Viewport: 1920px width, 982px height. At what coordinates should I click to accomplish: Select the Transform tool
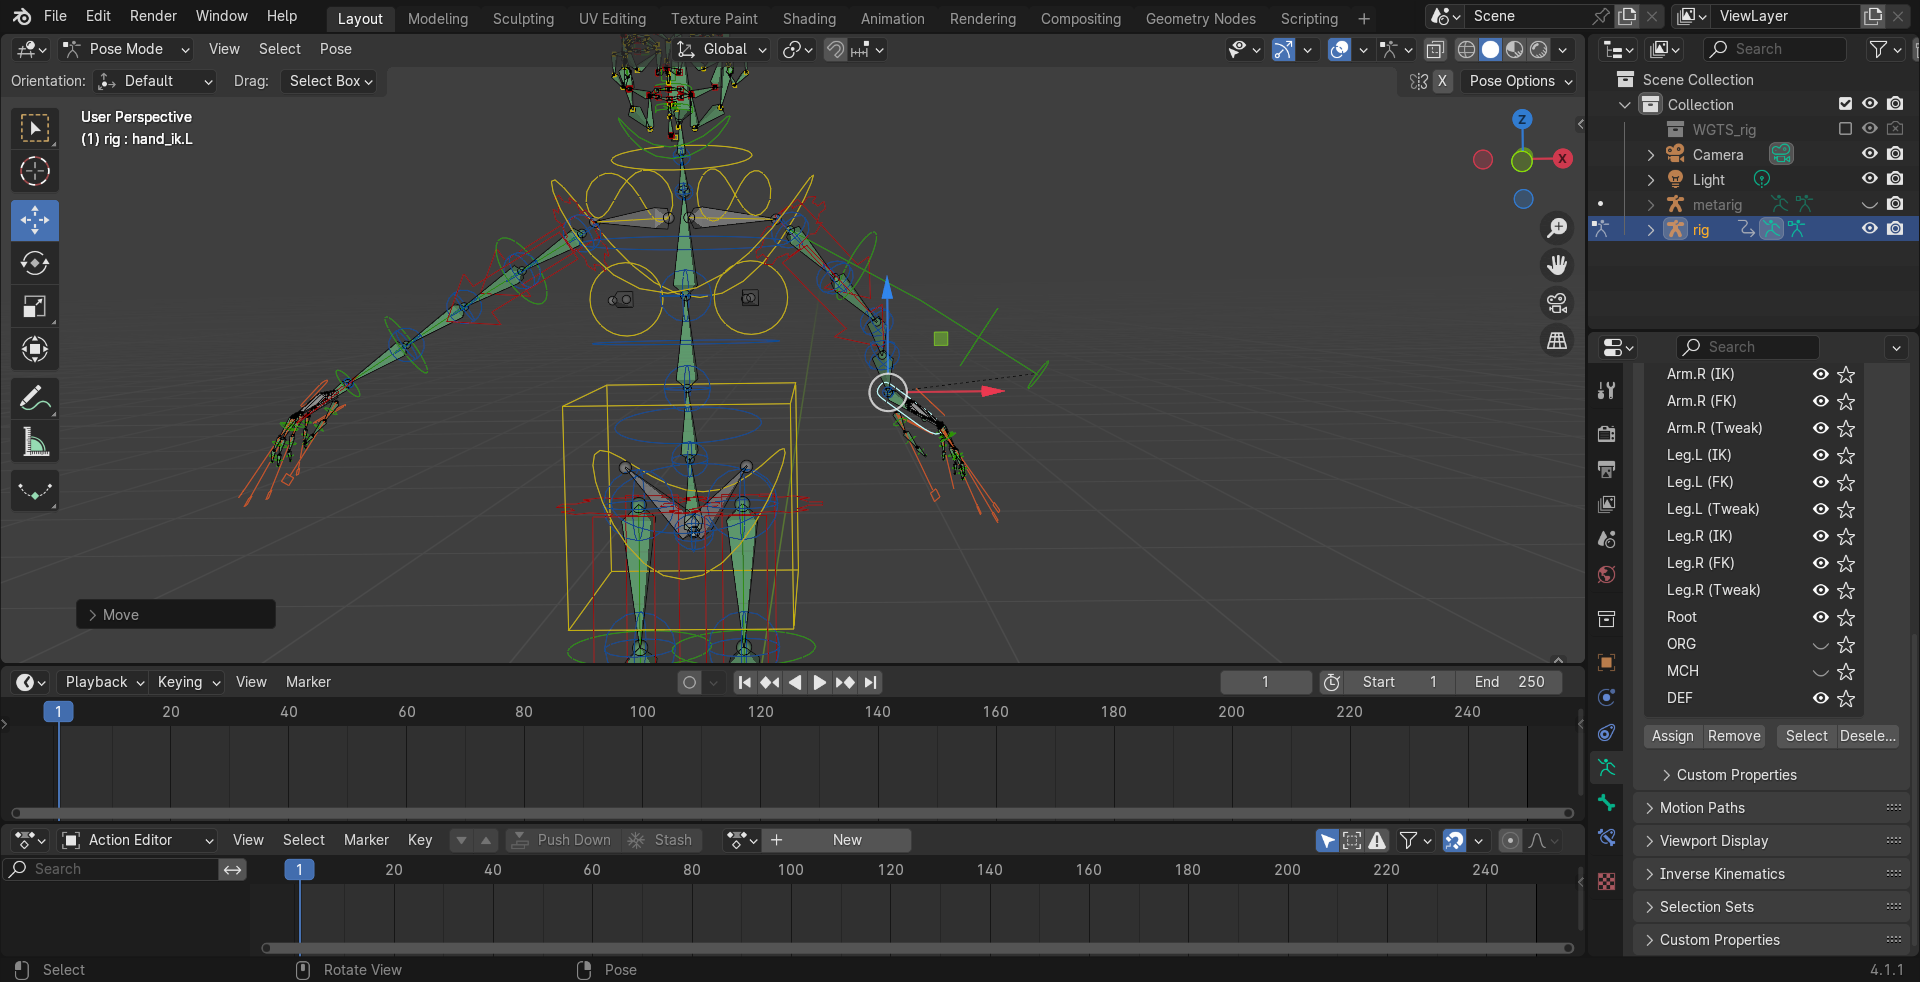[35, 349]
